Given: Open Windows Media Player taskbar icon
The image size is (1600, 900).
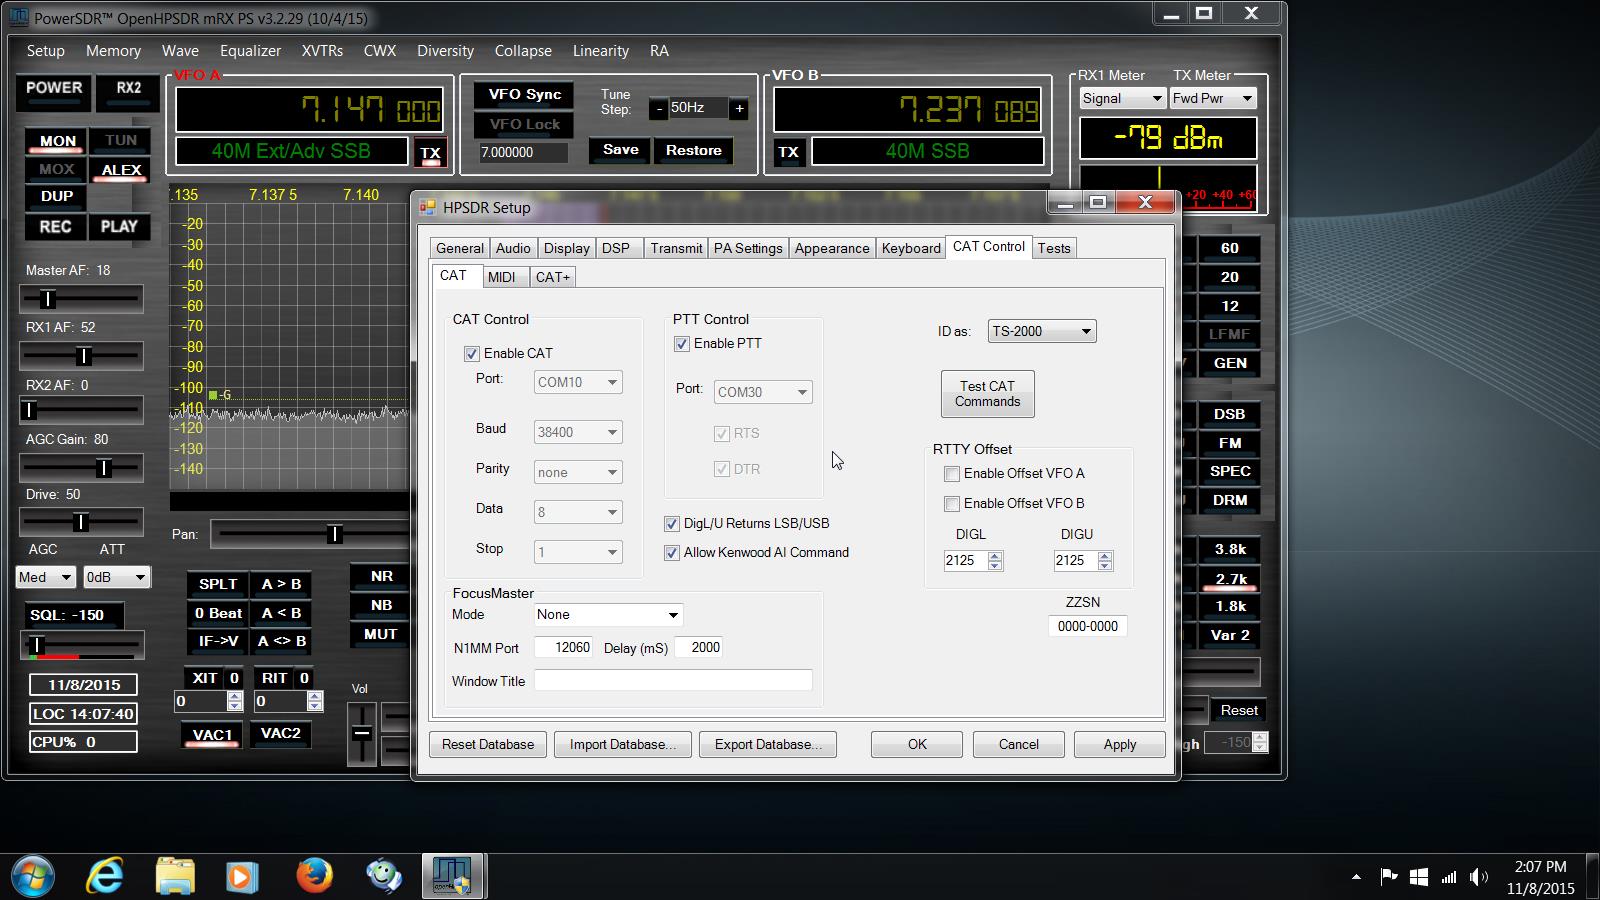Looking at the screenshot, I should click(241, 876).
